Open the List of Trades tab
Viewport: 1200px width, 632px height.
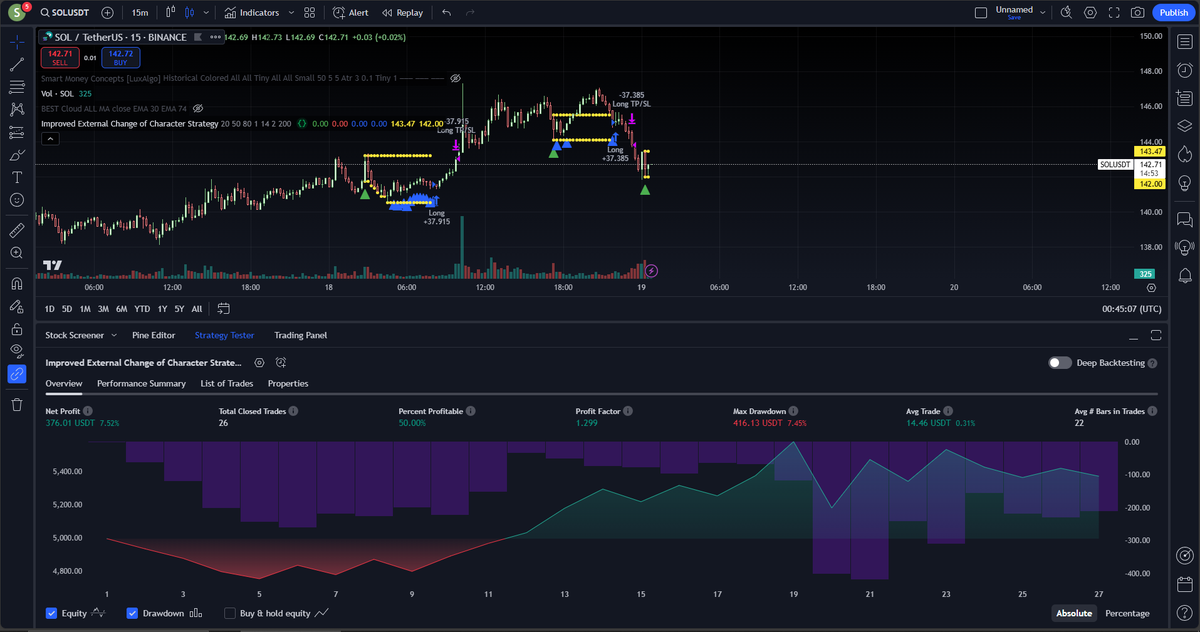pyautogui.click(x=227, y=383)
